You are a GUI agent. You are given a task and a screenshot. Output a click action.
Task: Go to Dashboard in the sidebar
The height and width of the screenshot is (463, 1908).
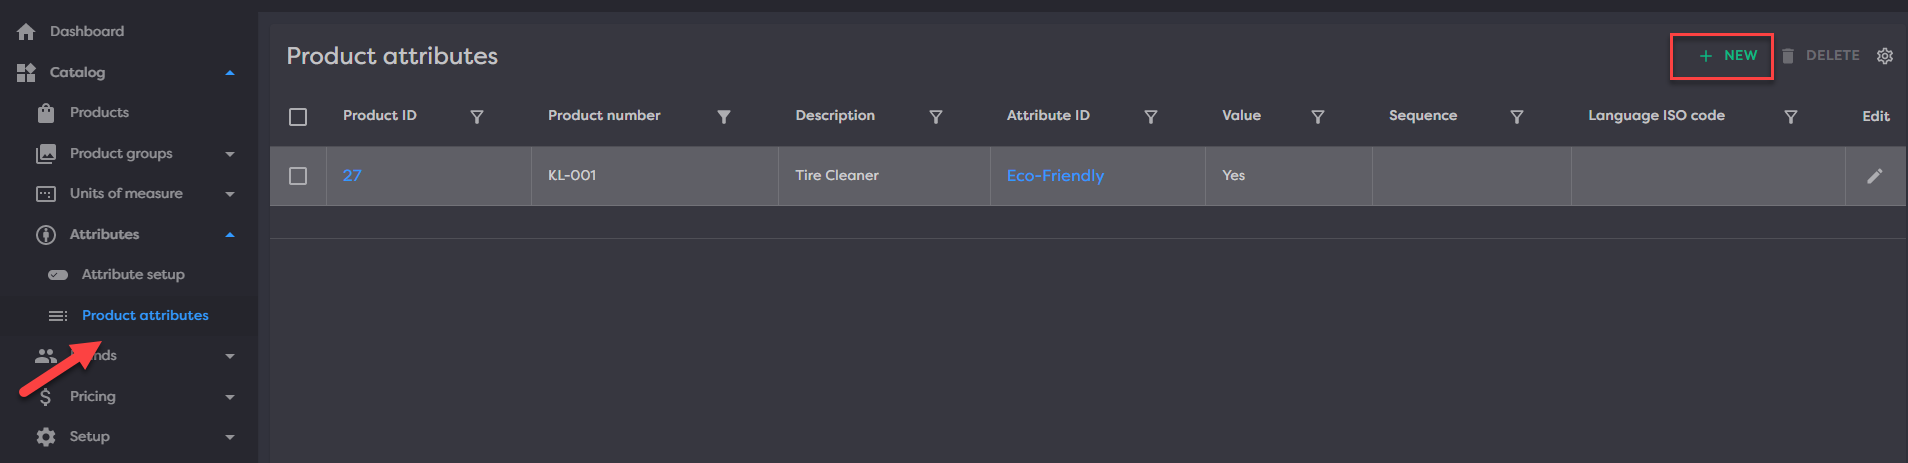[x=87, y=32]
